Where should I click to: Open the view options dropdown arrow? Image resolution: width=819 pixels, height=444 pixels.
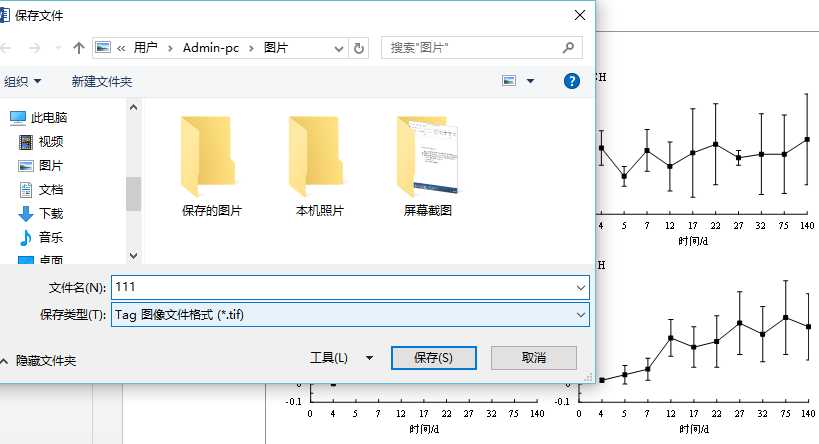pos(530,81)
